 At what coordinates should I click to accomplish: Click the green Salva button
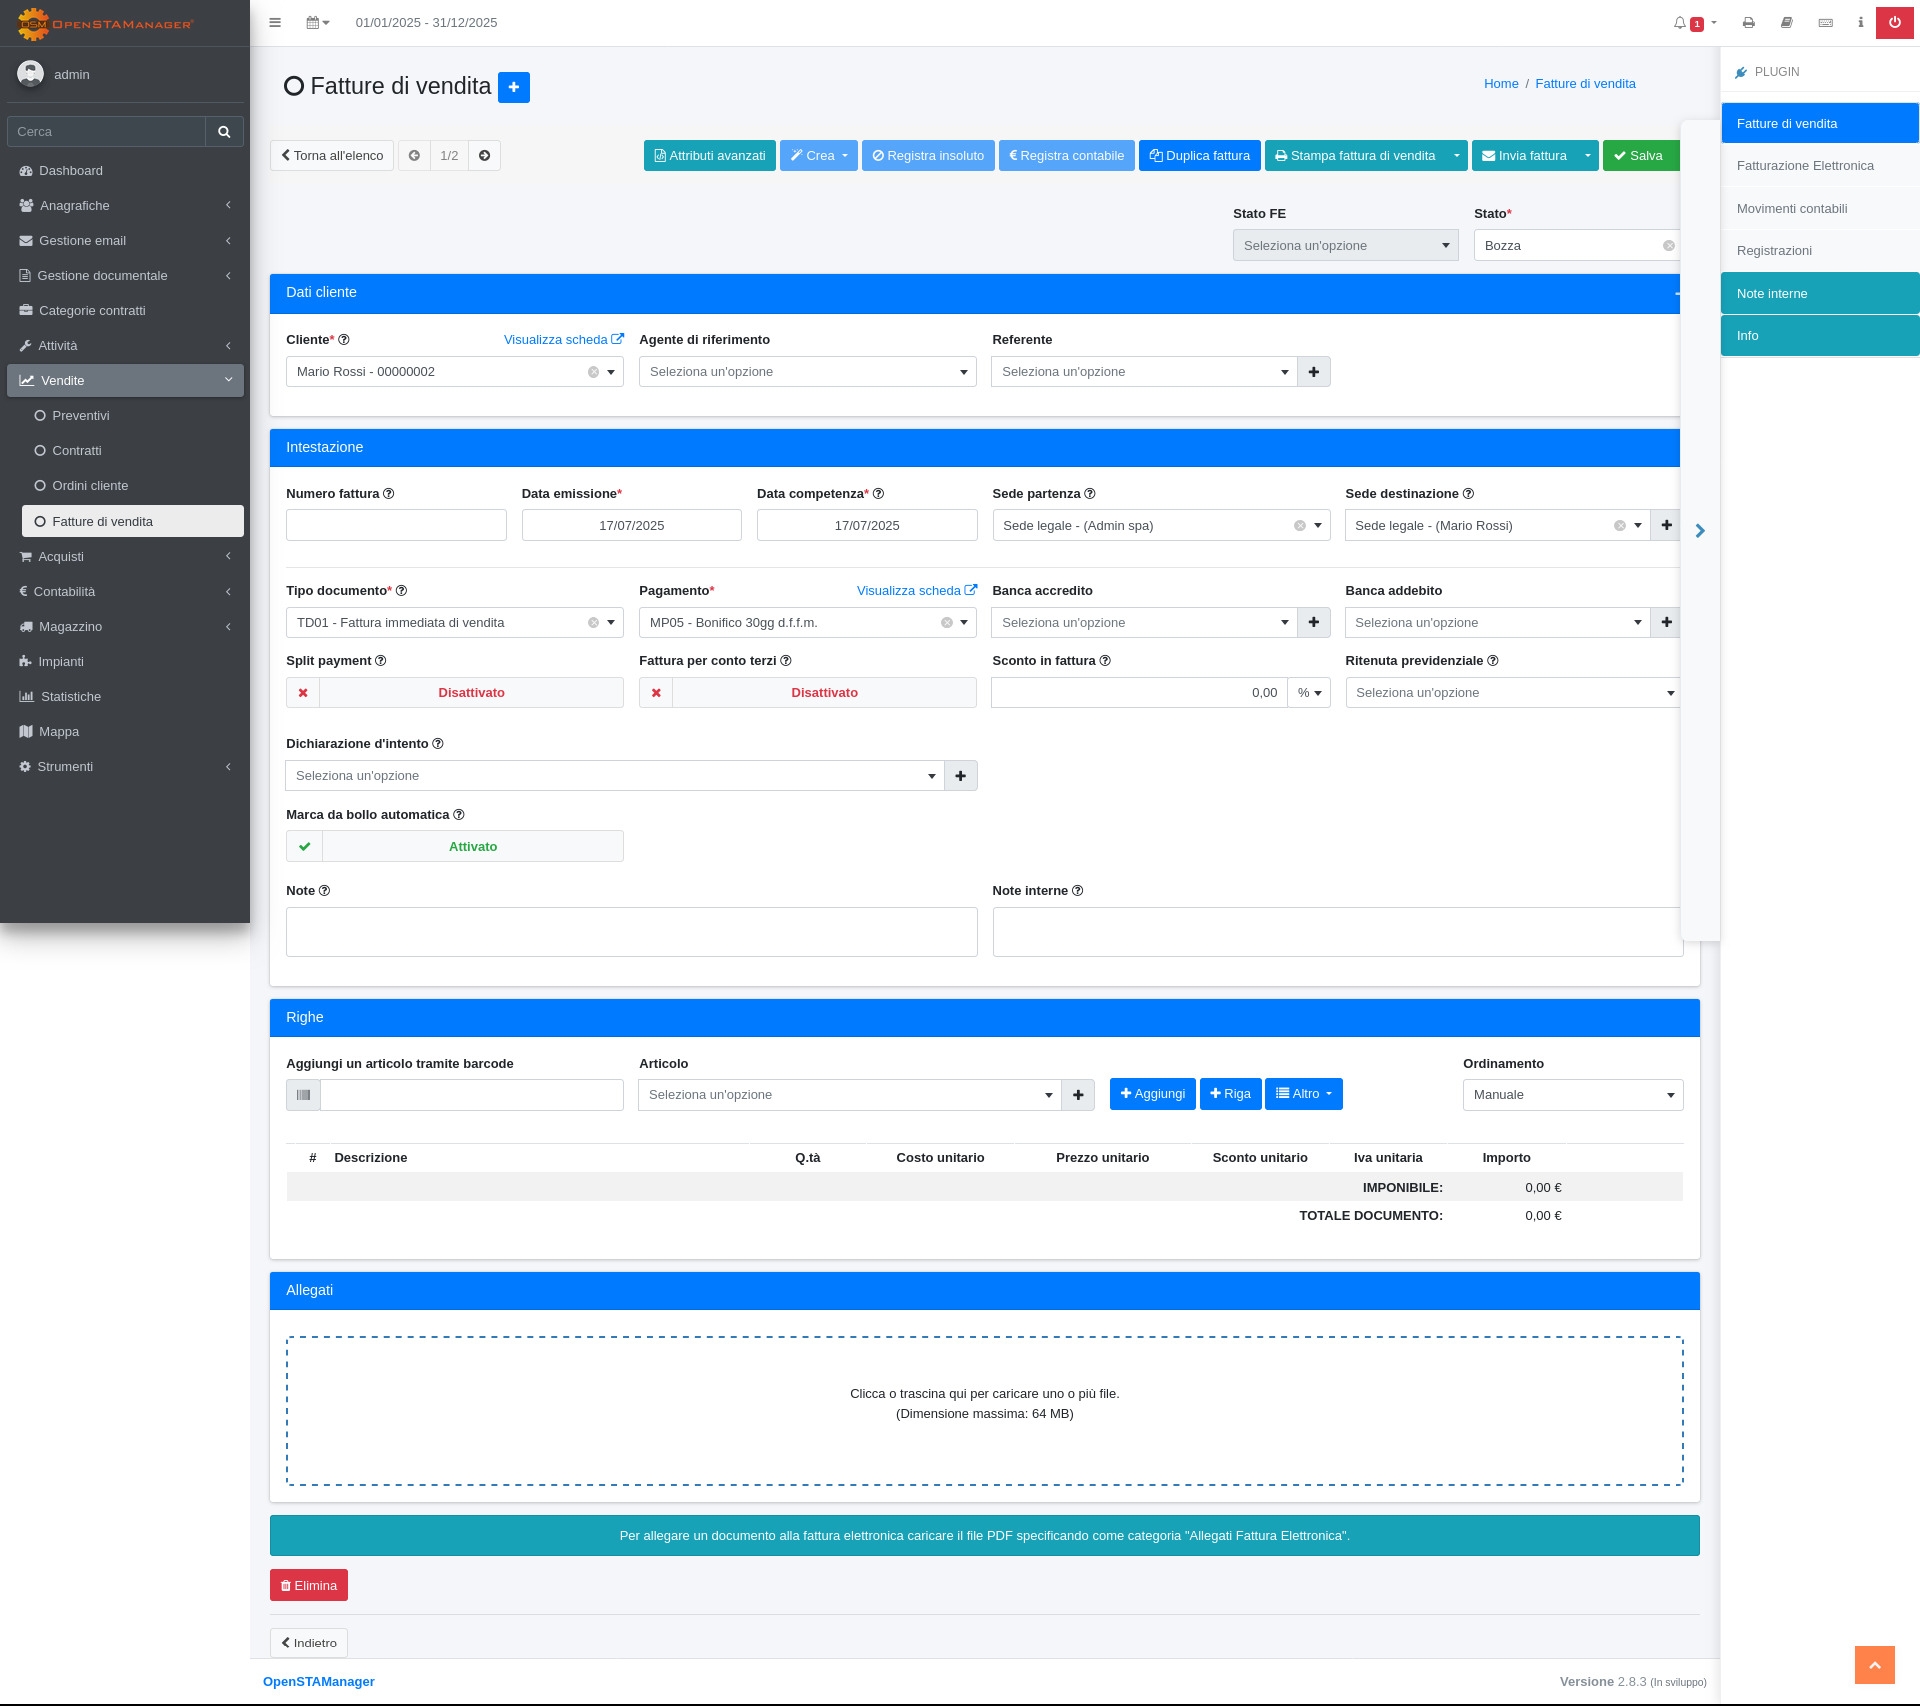1639,156
